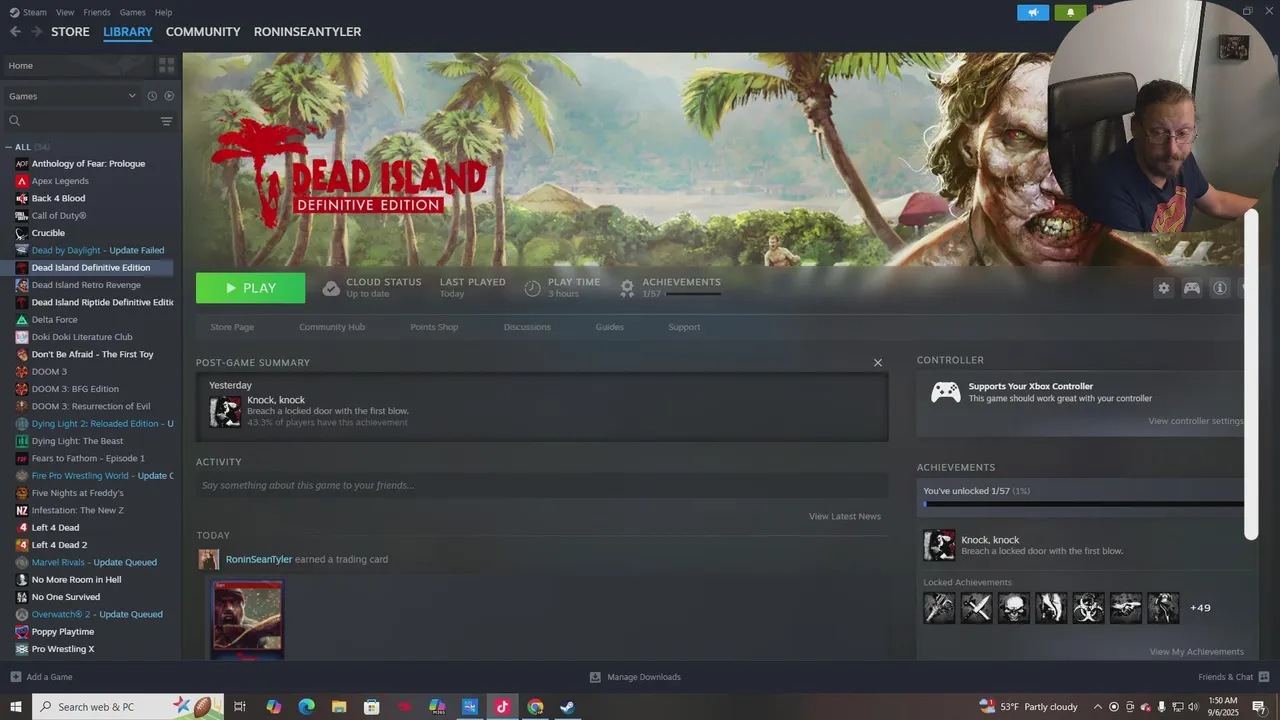Click the Knock, knock achievement icon in Achievements panel
This screenshot has width=1280, height=720.
coord(939,545)
